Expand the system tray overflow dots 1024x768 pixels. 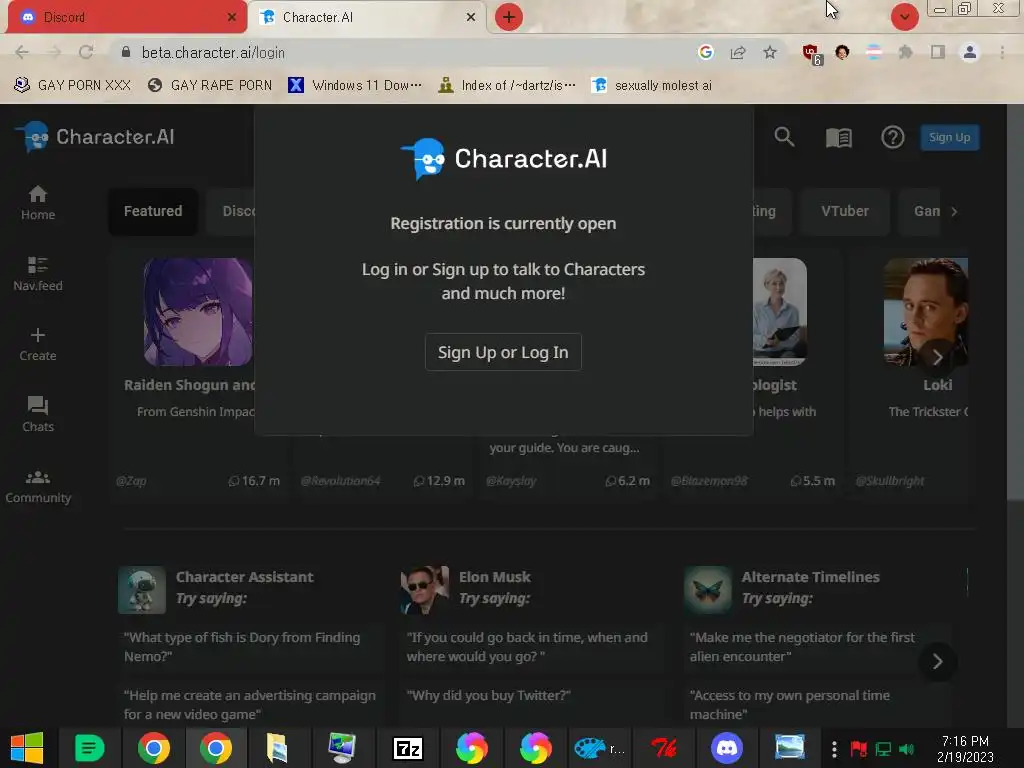click(x=834, y=749)
